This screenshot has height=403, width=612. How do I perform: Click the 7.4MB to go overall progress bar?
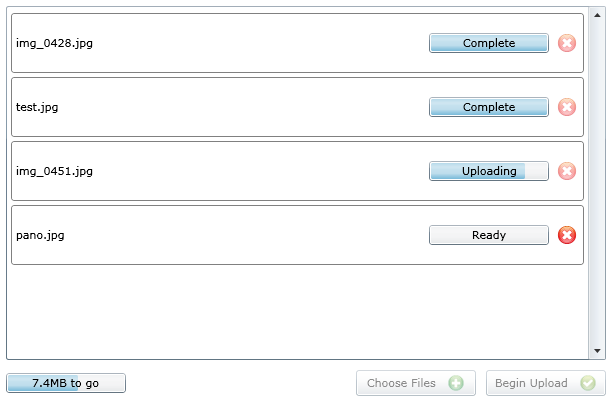coord(66,383)
